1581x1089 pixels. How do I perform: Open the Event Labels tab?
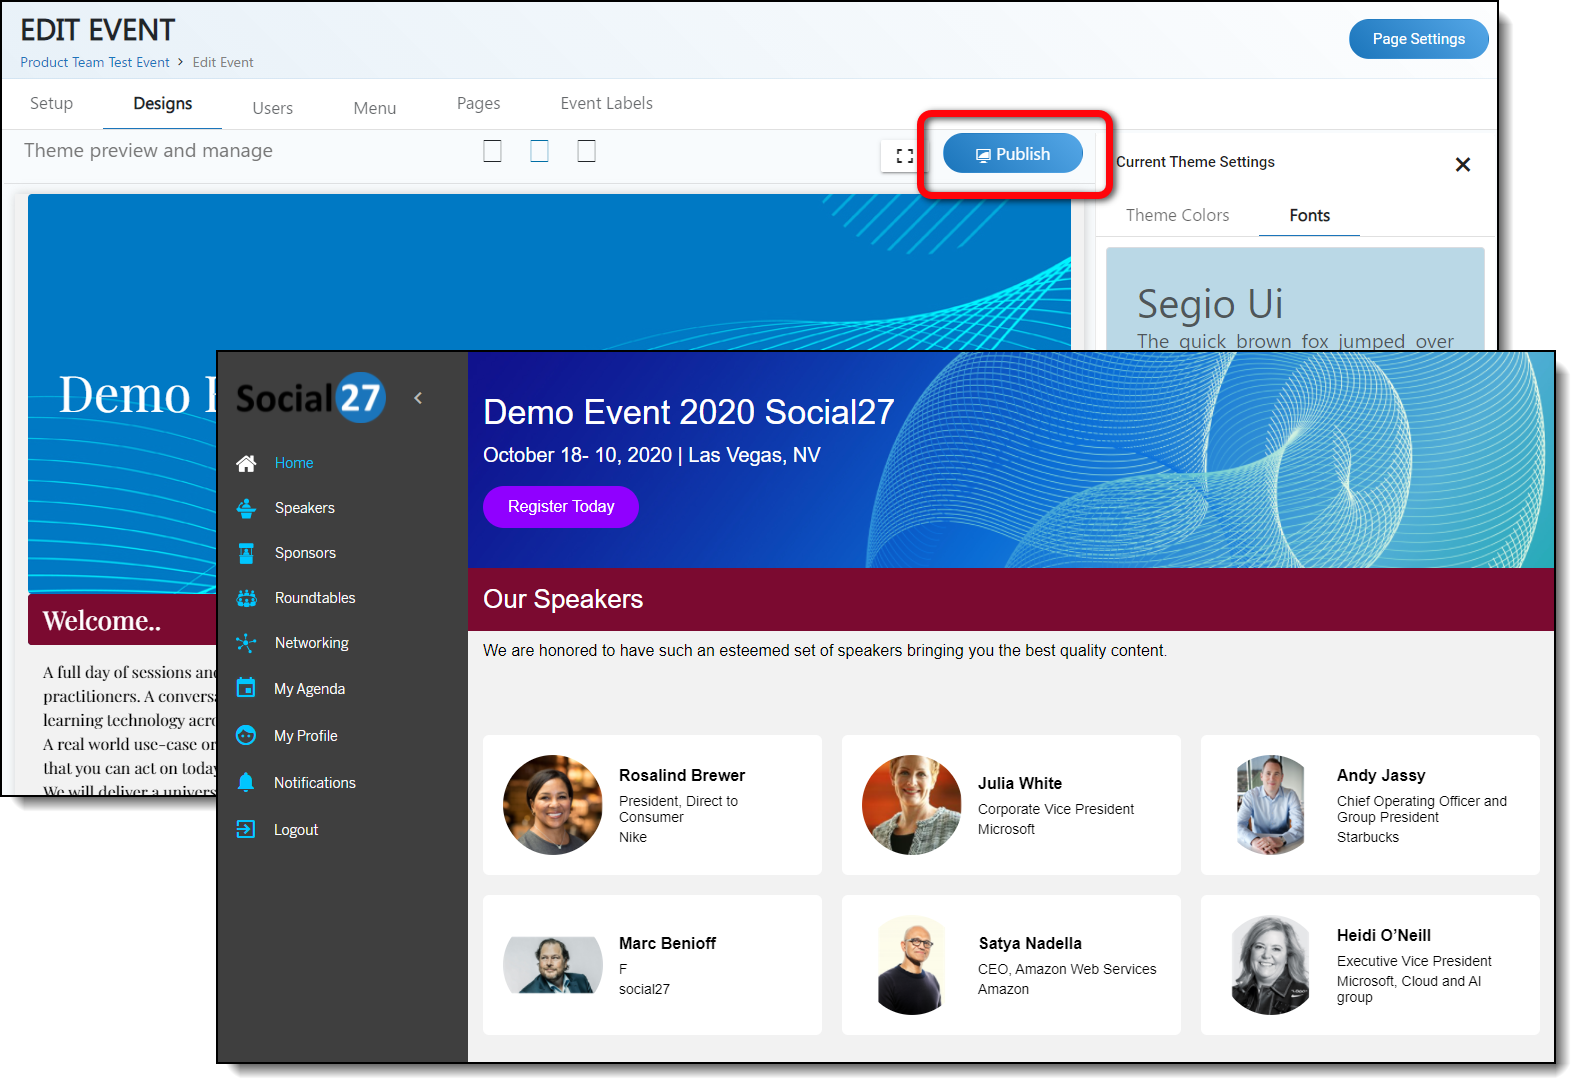pyautogui.click(x=606, y=103)
